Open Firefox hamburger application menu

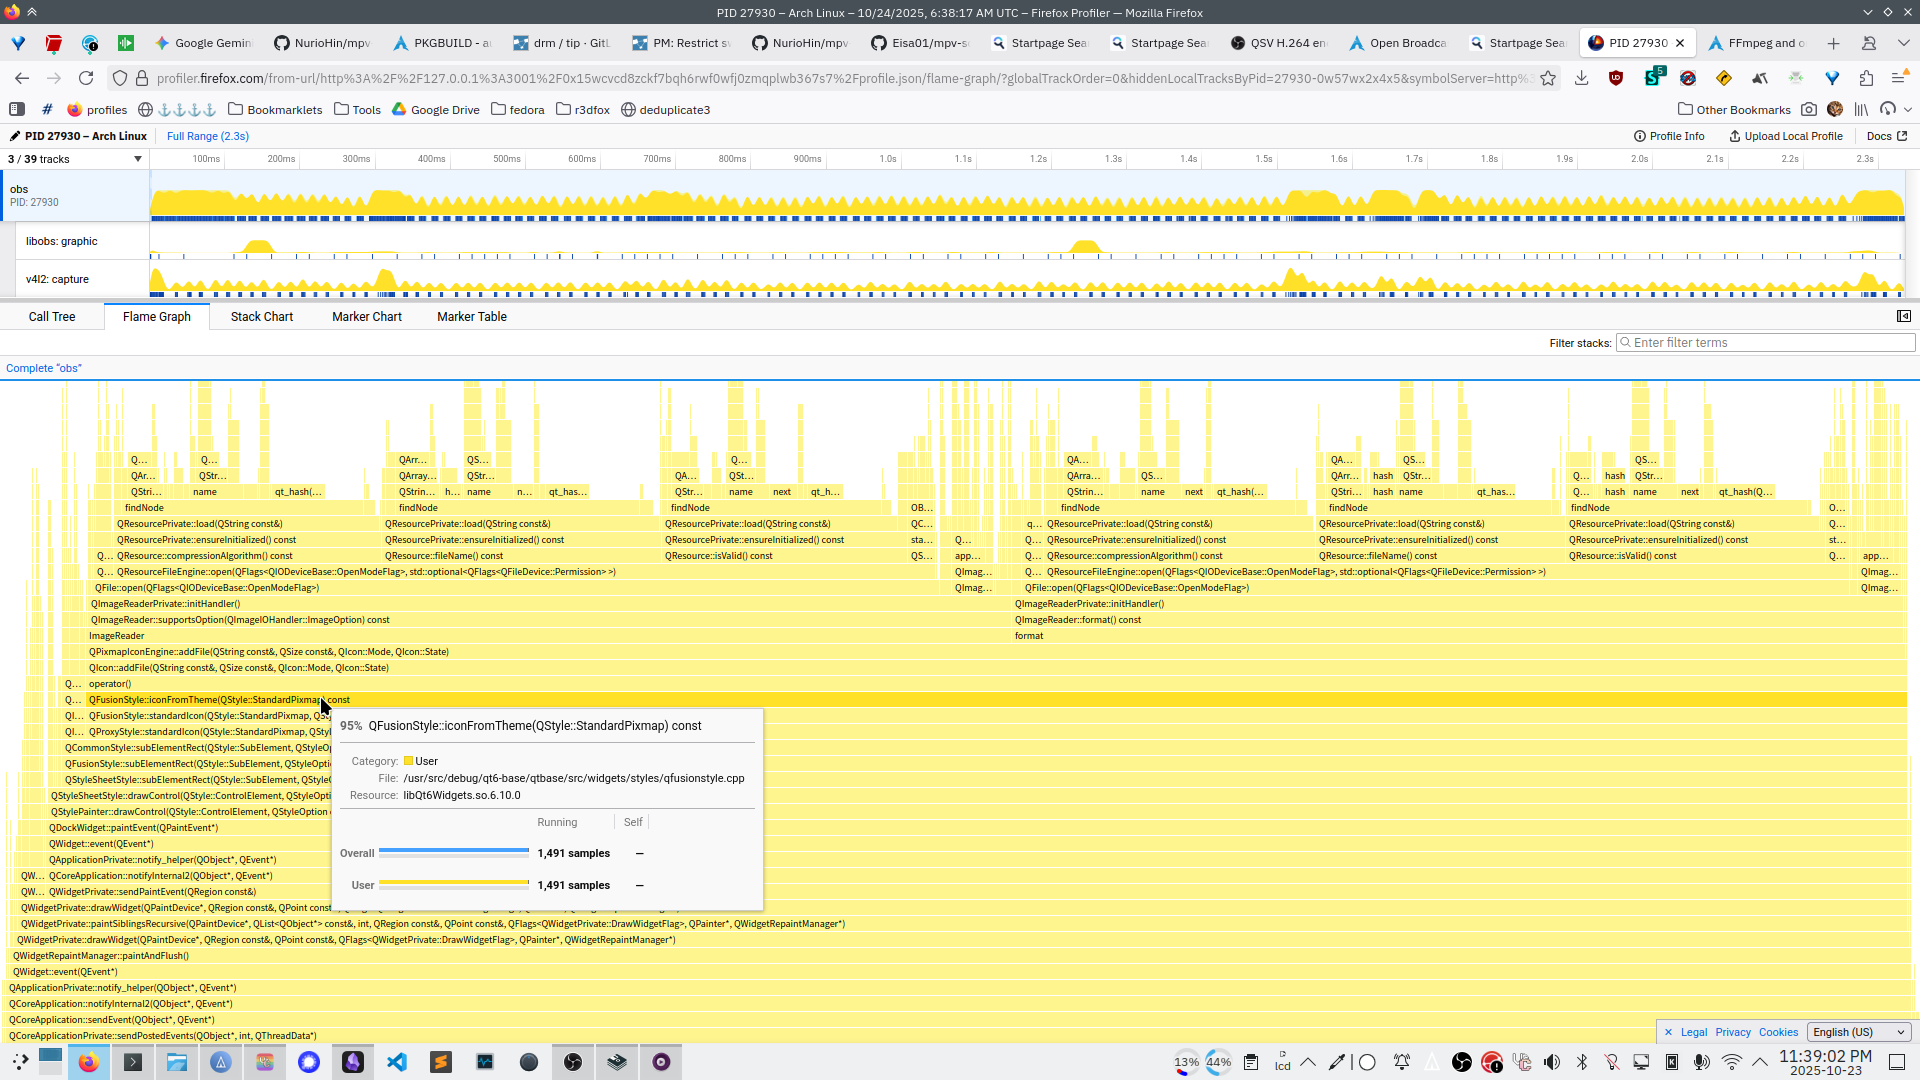(x=1899, y=78)
